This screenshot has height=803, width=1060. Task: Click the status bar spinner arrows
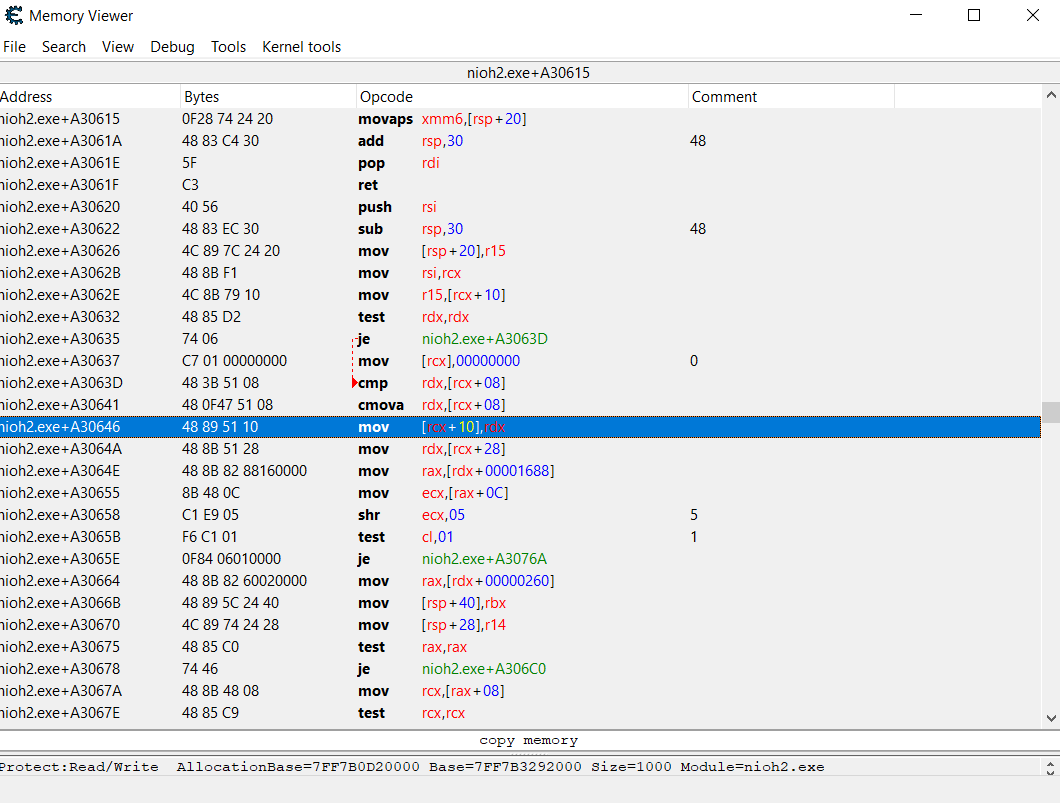(x=1050, y=768)
